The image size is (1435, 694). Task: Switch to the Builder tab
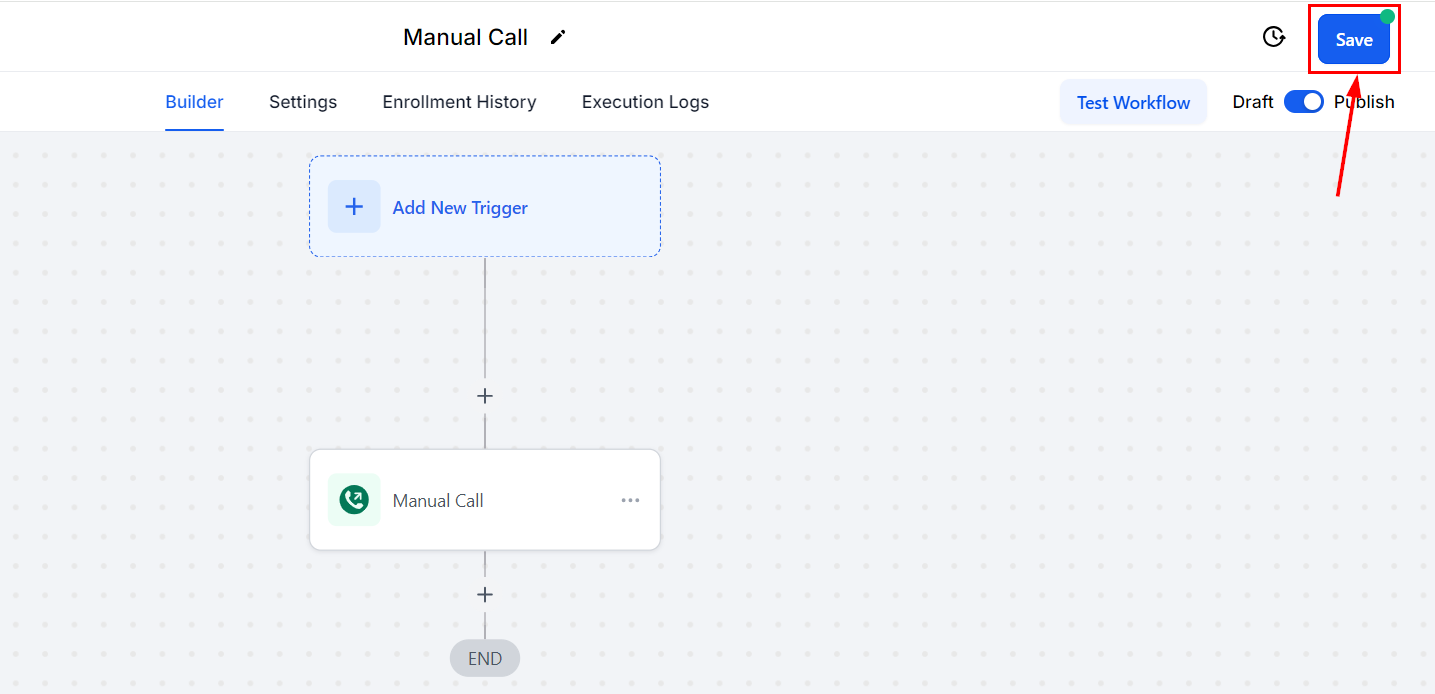point(194,102)
